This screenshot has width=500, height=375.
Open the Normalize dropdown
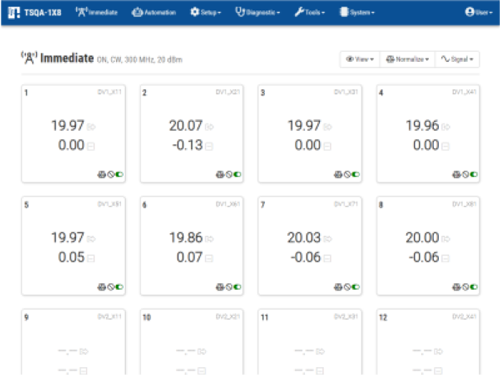pos(407,59)
